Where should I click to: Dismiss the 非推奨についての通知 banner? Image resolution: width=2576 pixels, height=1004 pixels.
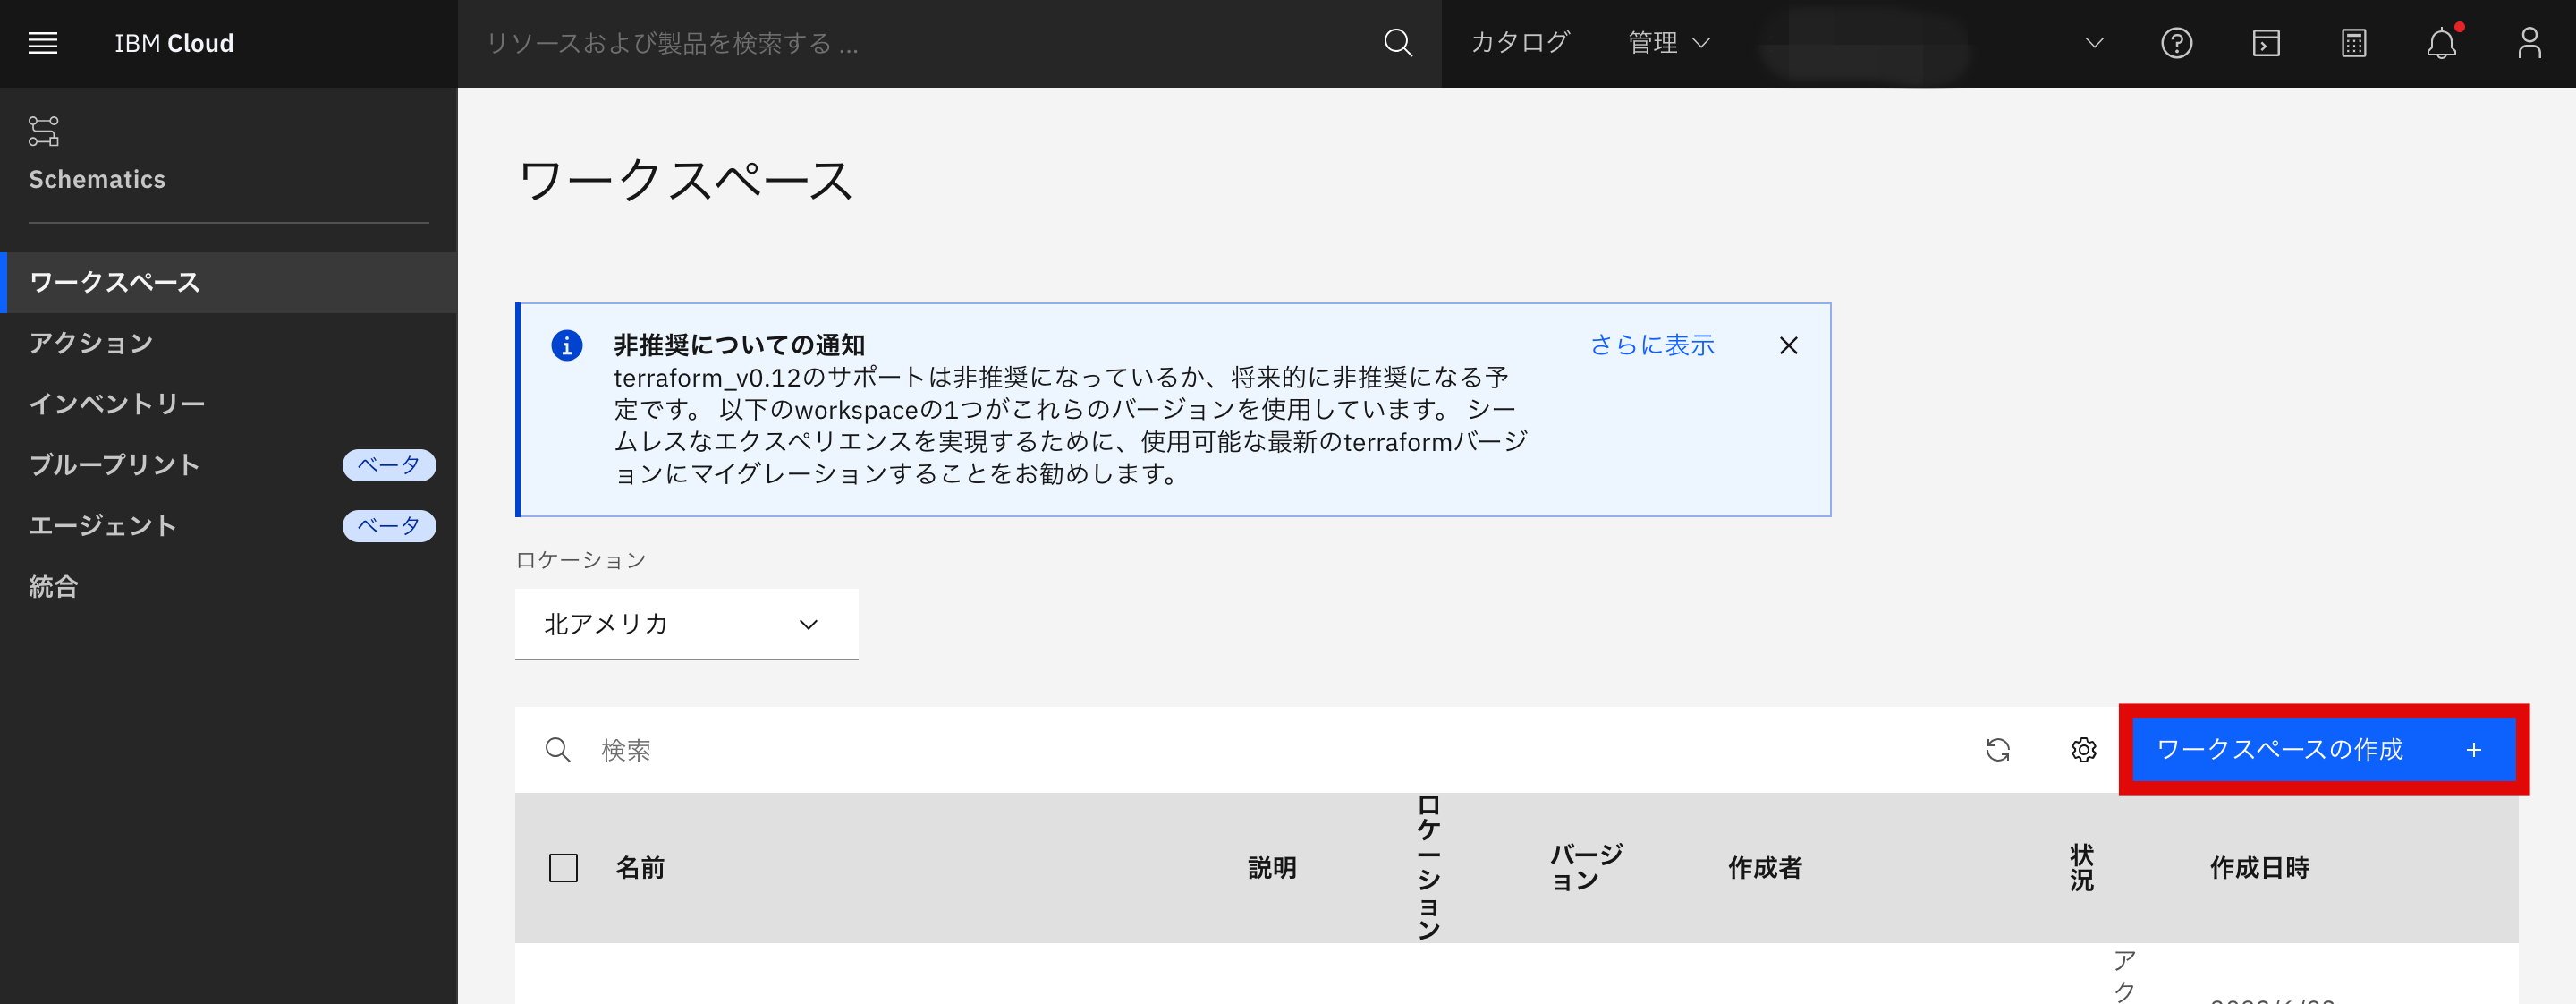pos(1789,345)
